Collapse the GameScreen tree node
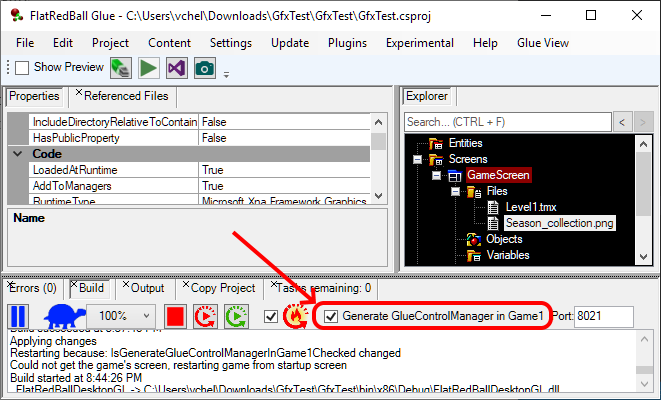Image resolution: width=661 pixels, height=400 pixels. coord(436,175)
